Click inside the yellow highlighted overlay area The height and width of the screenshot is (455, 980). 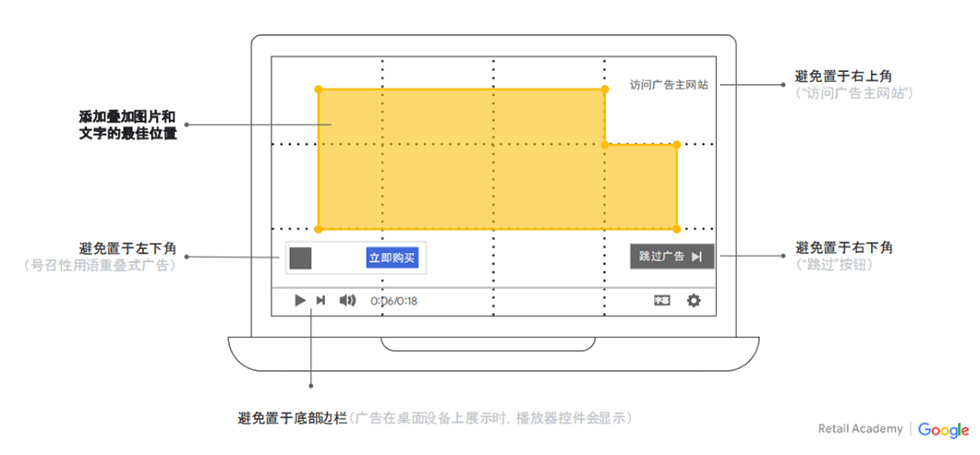coord(460,160)
